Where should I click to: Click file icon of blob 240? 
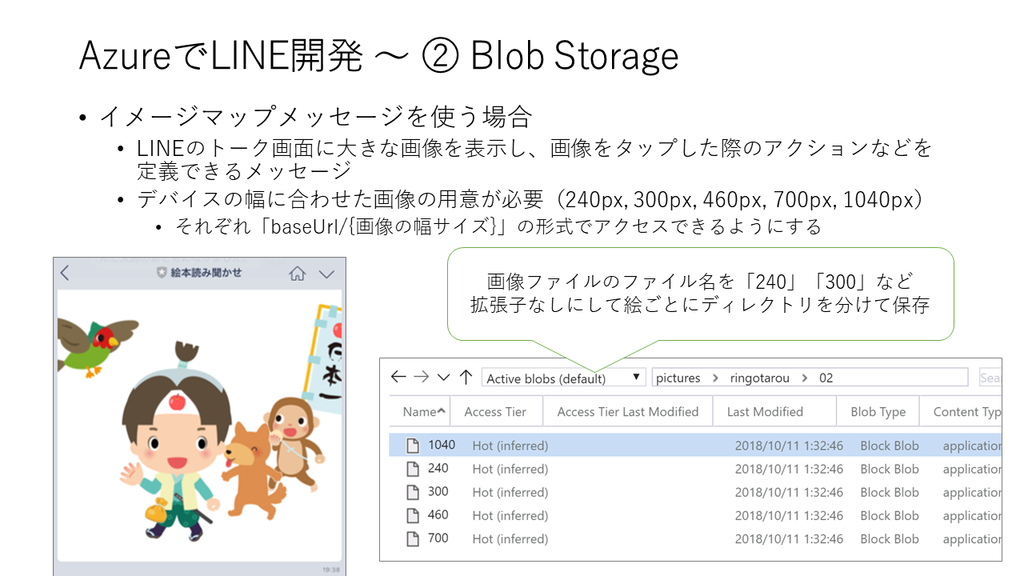[x=412, y=469]
